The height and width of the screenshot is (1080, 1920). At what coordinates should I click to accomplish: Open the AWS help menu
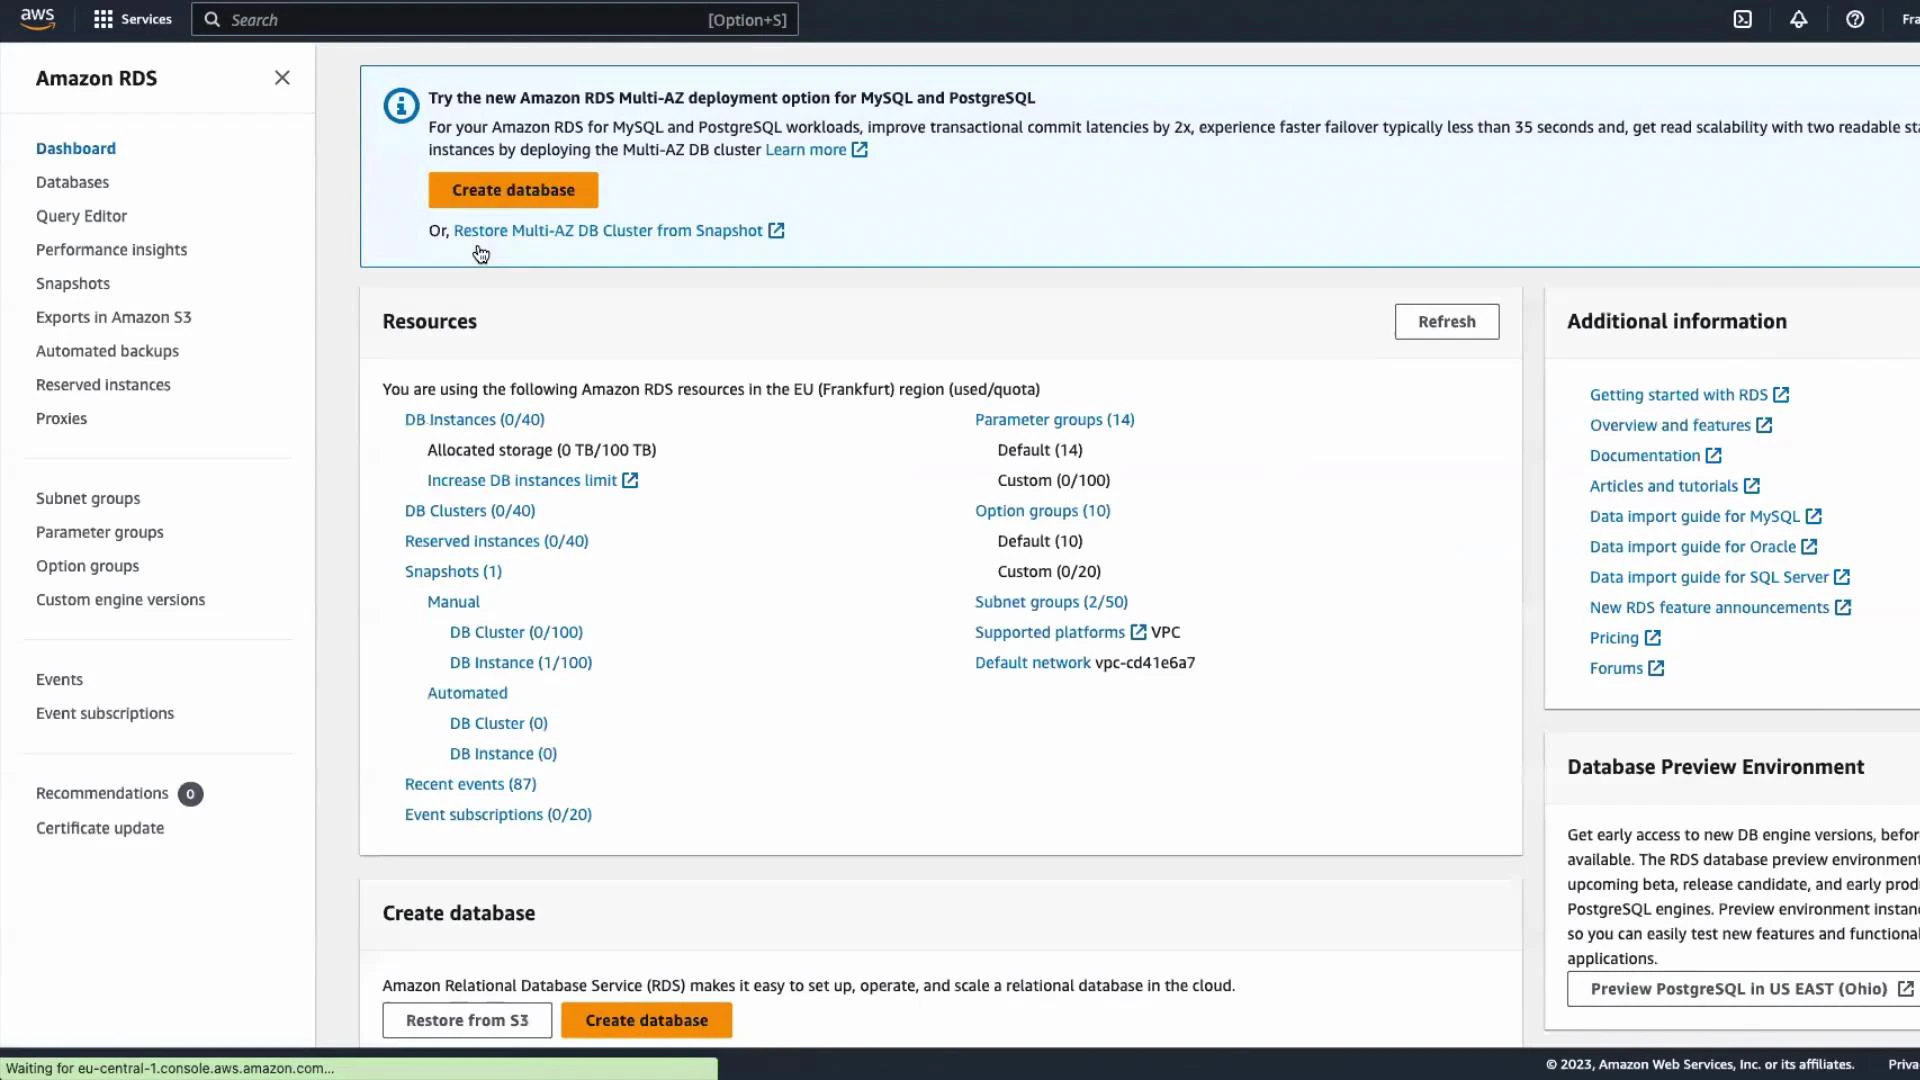(x=1855, y=19)
